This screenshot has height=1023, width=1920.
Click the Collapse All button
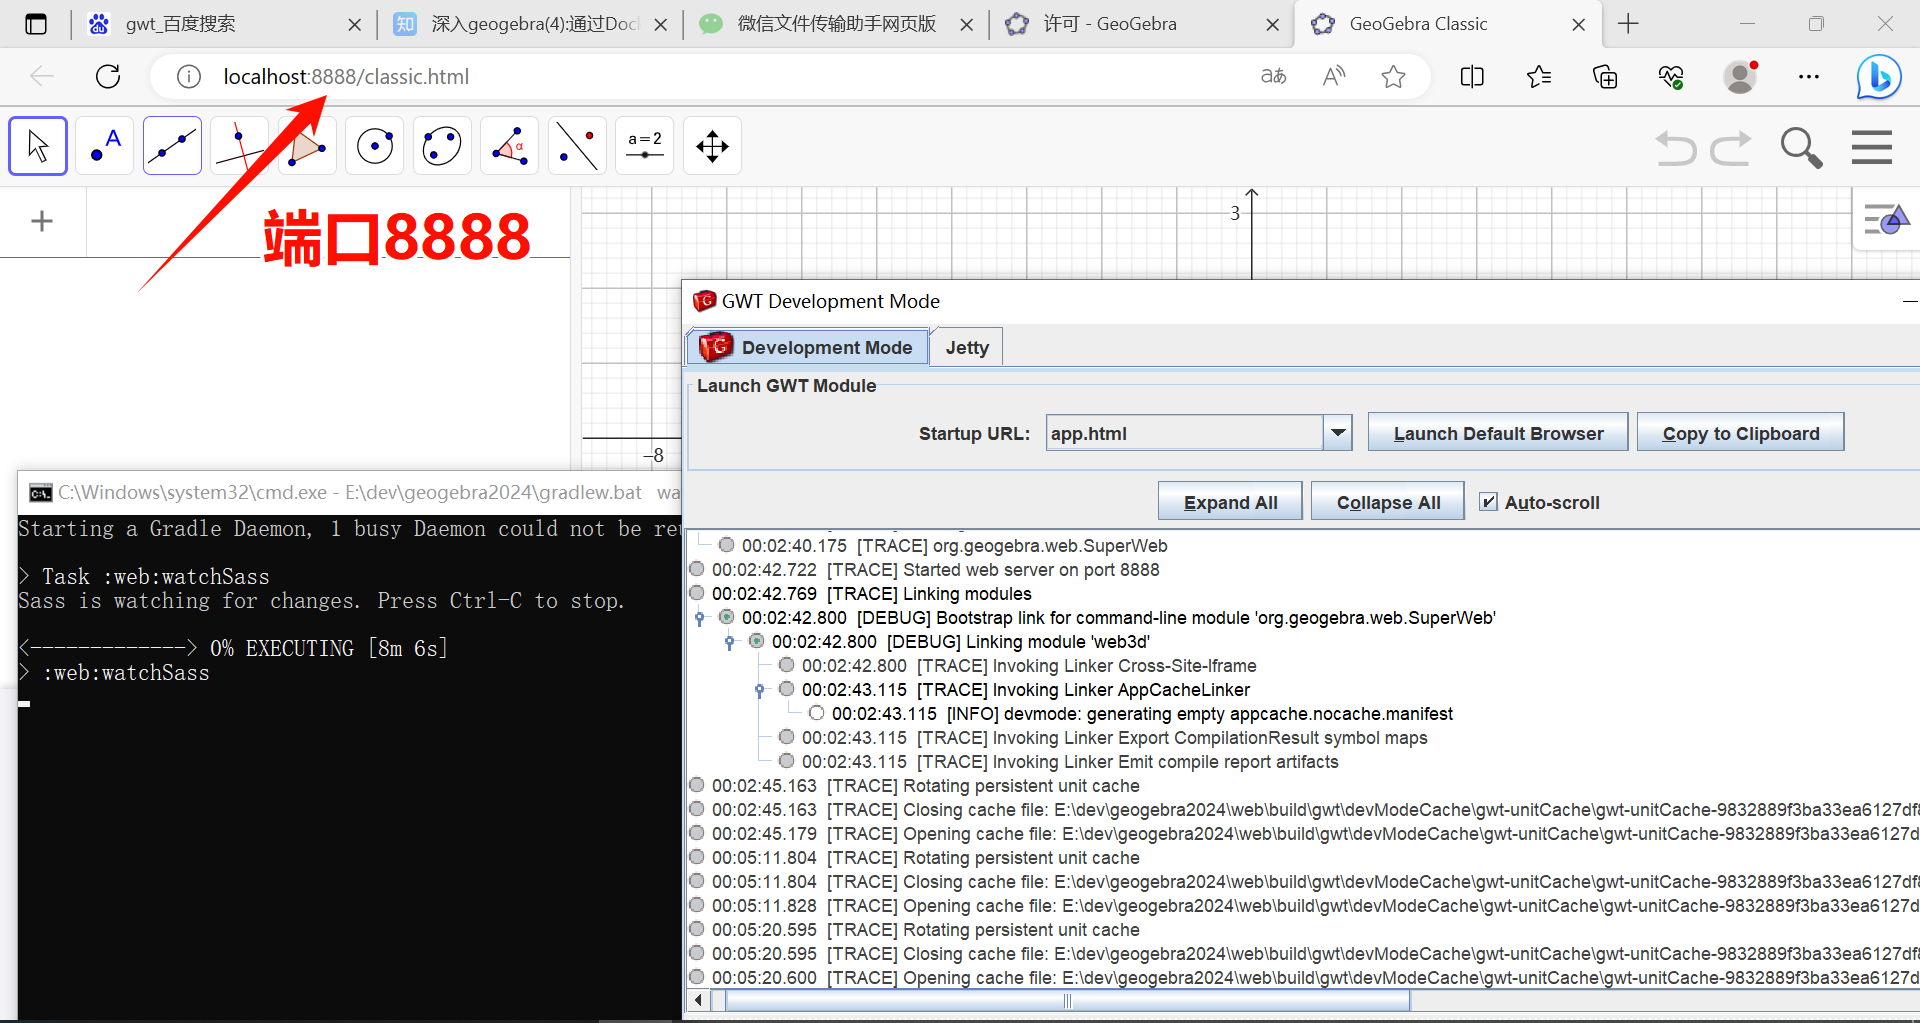1388,502
